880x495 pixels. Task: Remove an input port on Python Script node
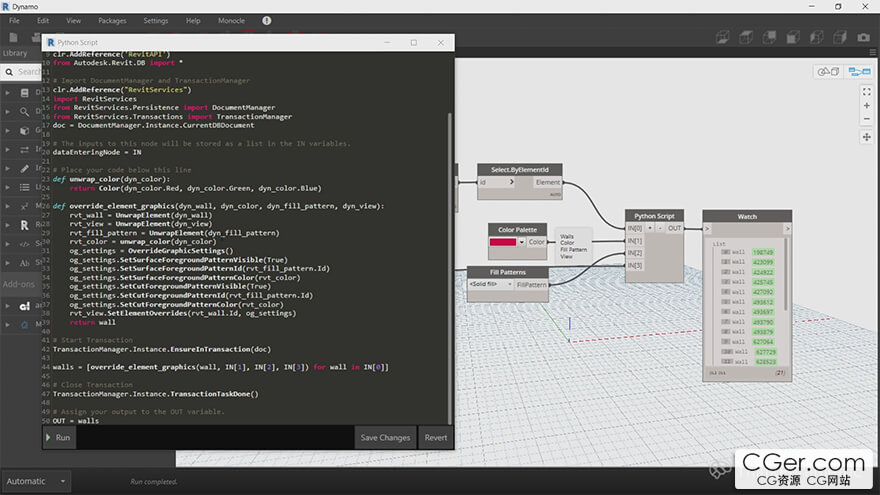660,228
